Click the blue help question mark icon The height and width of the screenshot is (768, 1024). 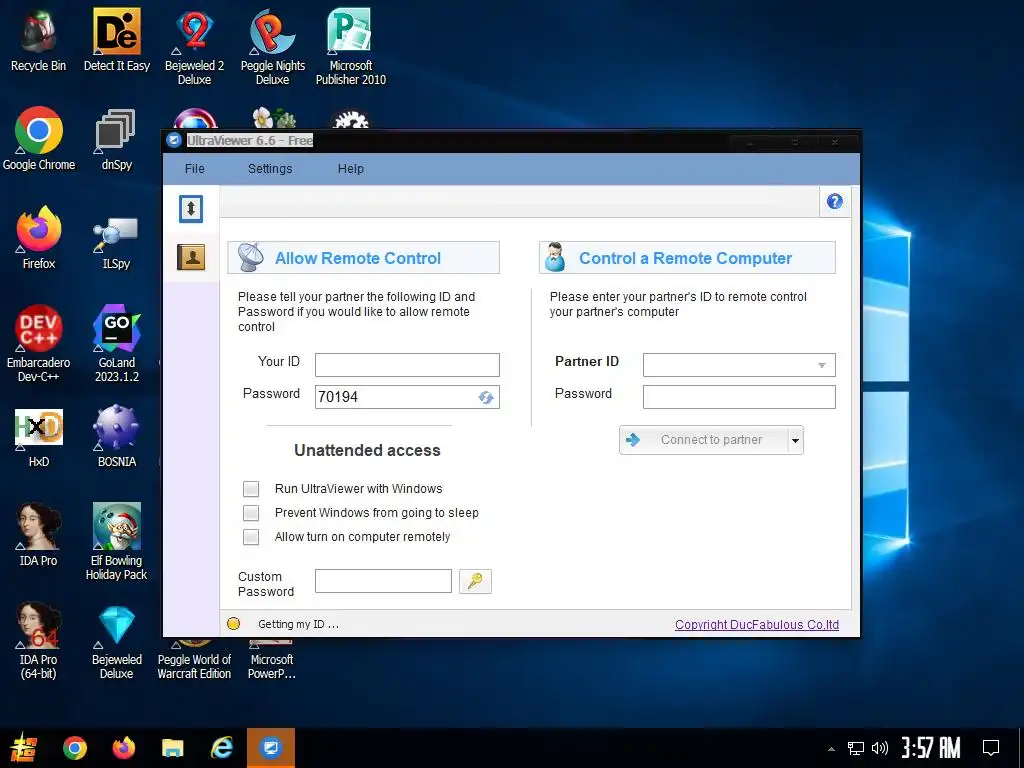[835, 201]
